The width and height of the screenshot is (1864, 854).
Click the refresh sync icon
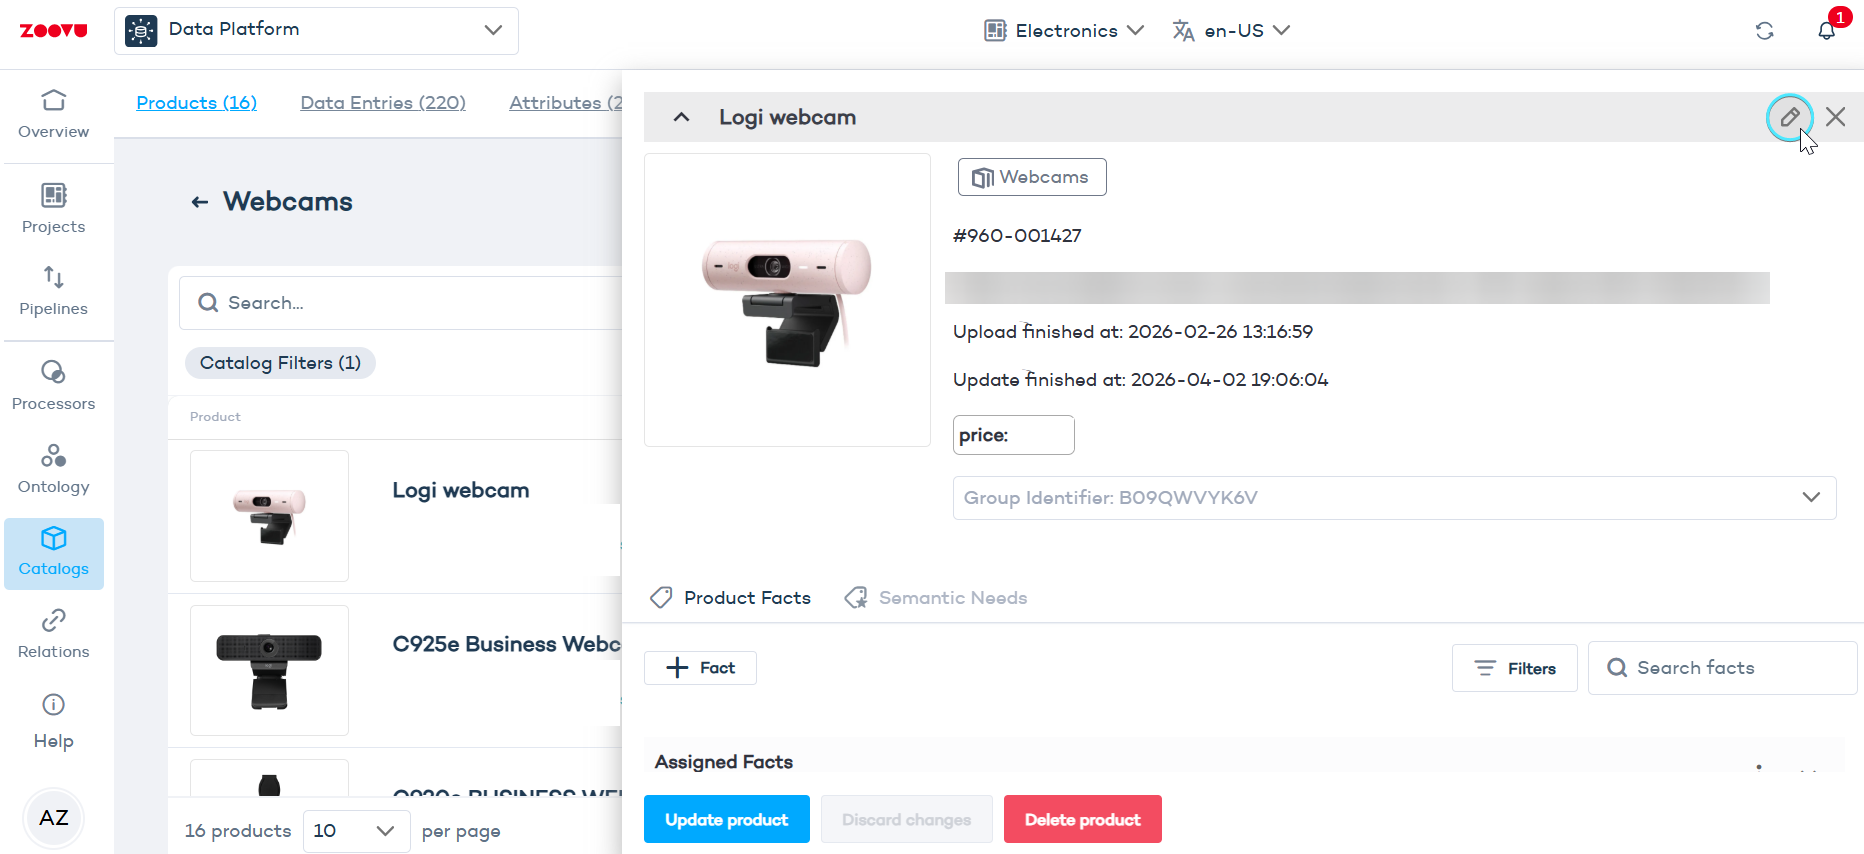1764,31
